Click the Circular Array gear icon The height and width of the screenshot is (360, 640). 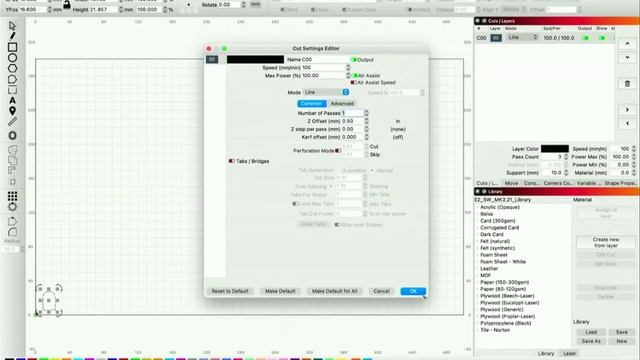12,207
